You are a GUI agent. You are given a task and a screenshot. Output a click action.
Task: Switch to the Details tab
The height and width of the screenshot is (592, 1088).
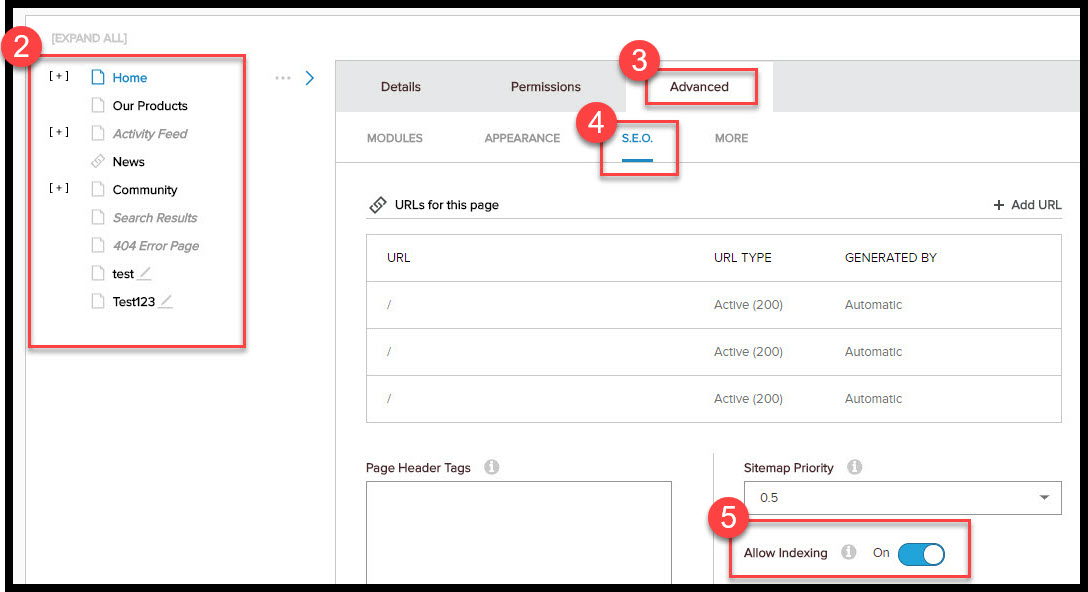400,87
